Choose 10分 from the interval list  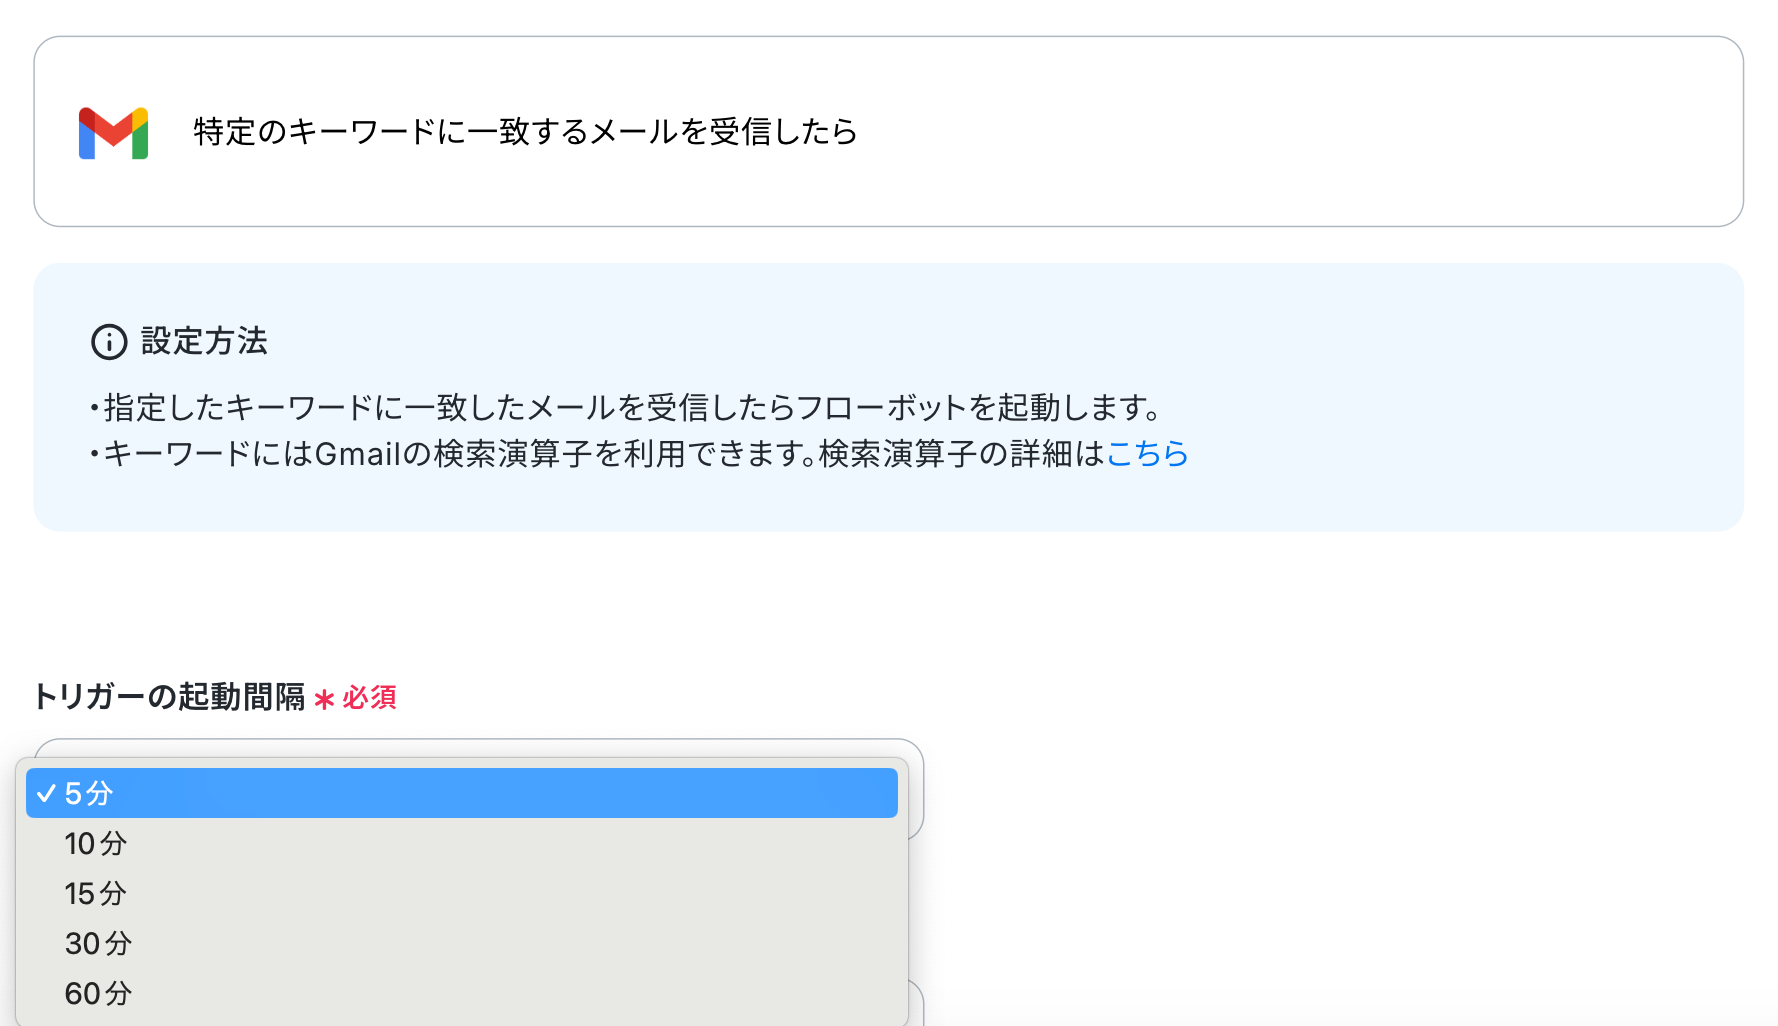coord(462,843)
